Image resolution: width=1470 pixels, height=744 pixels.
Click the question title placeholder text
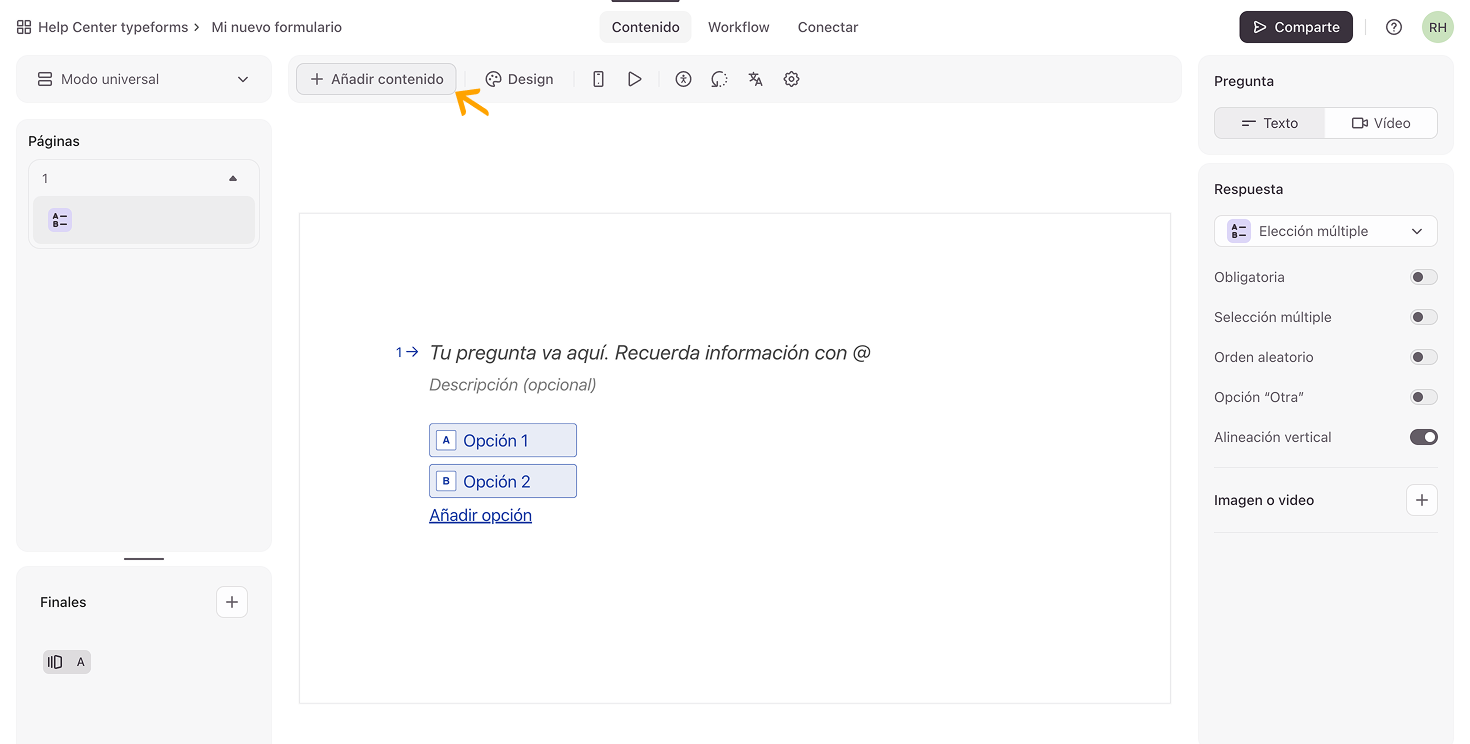point(650,352)
